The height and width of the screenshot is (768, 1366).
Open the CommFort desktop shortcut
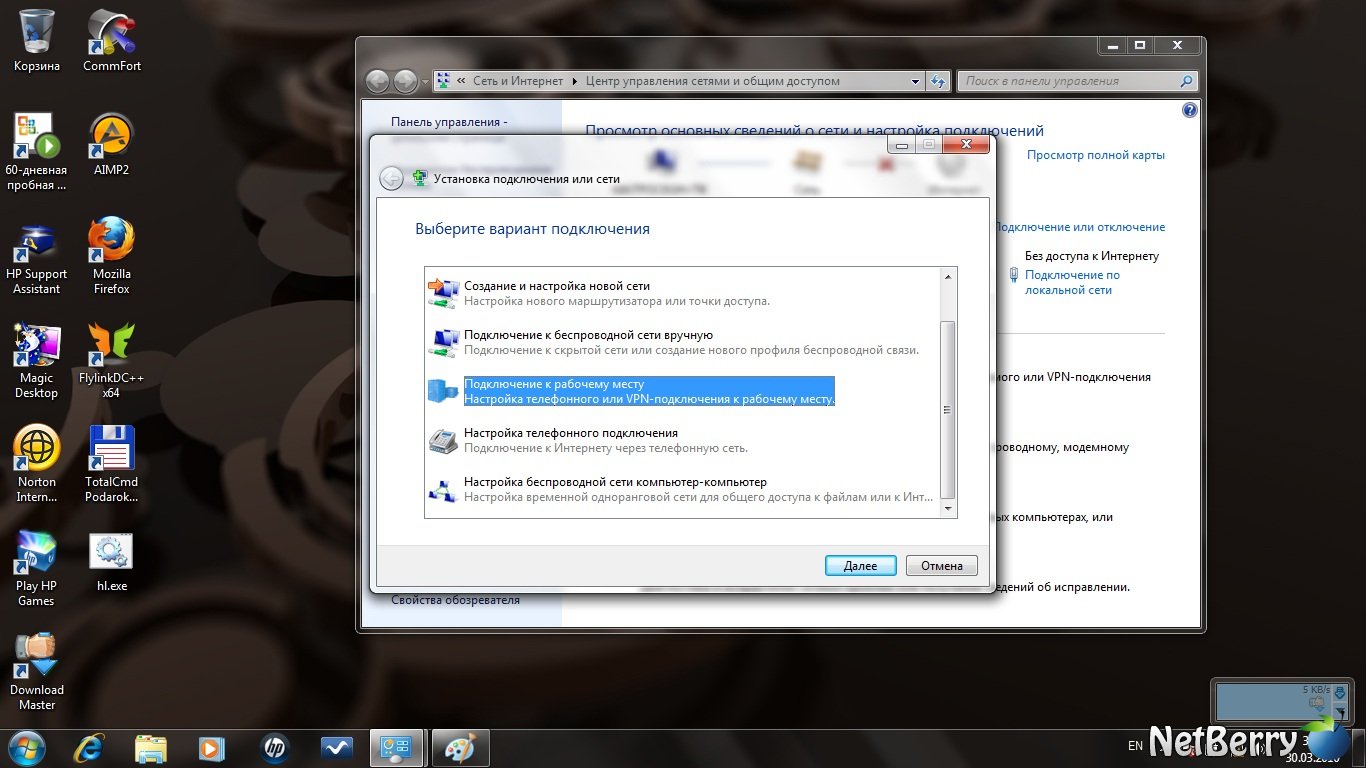112,41
